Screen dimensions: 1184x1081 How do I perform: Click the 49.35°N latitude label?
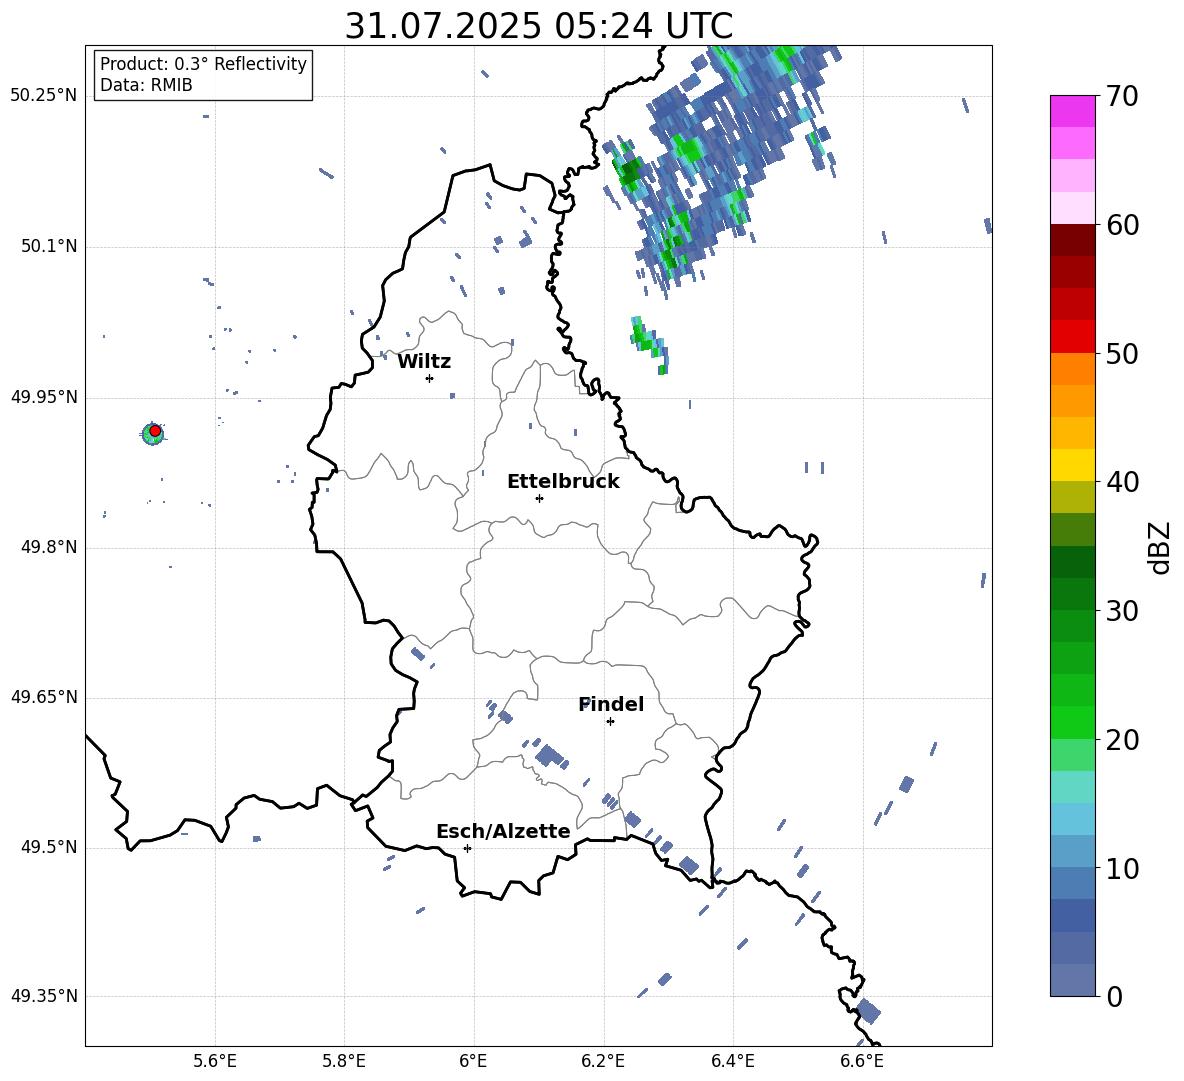pos(44,996)
